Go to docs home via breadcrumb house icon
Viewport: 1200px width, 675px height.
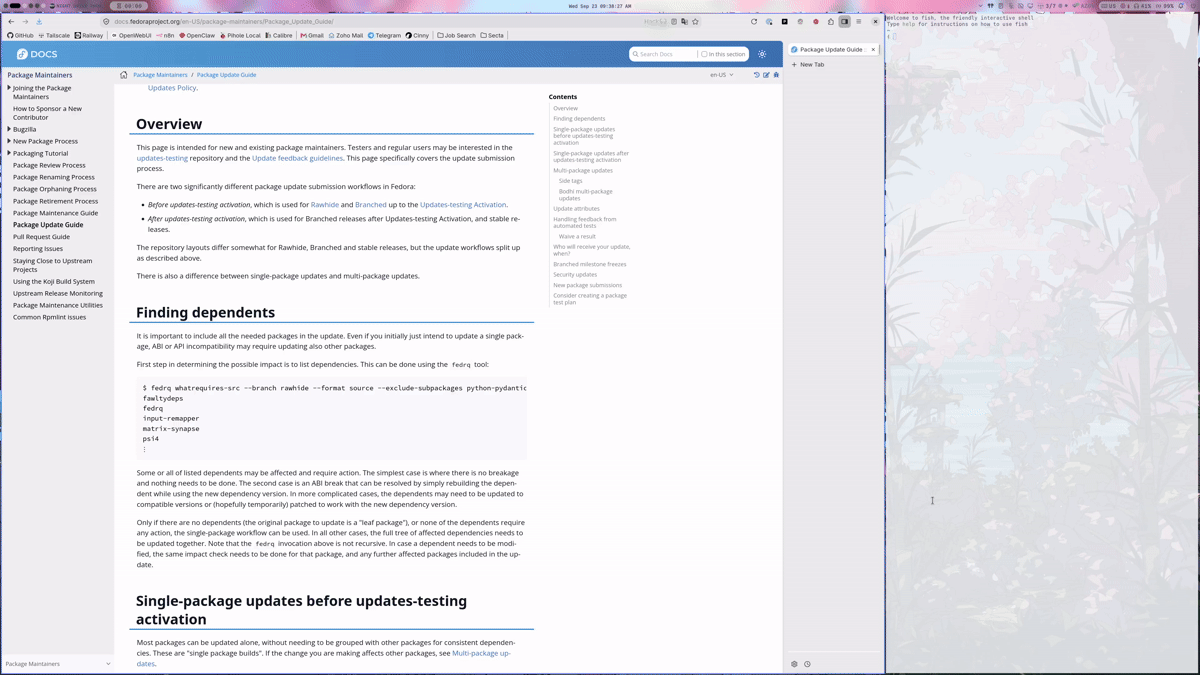click(x=124, y=75)
